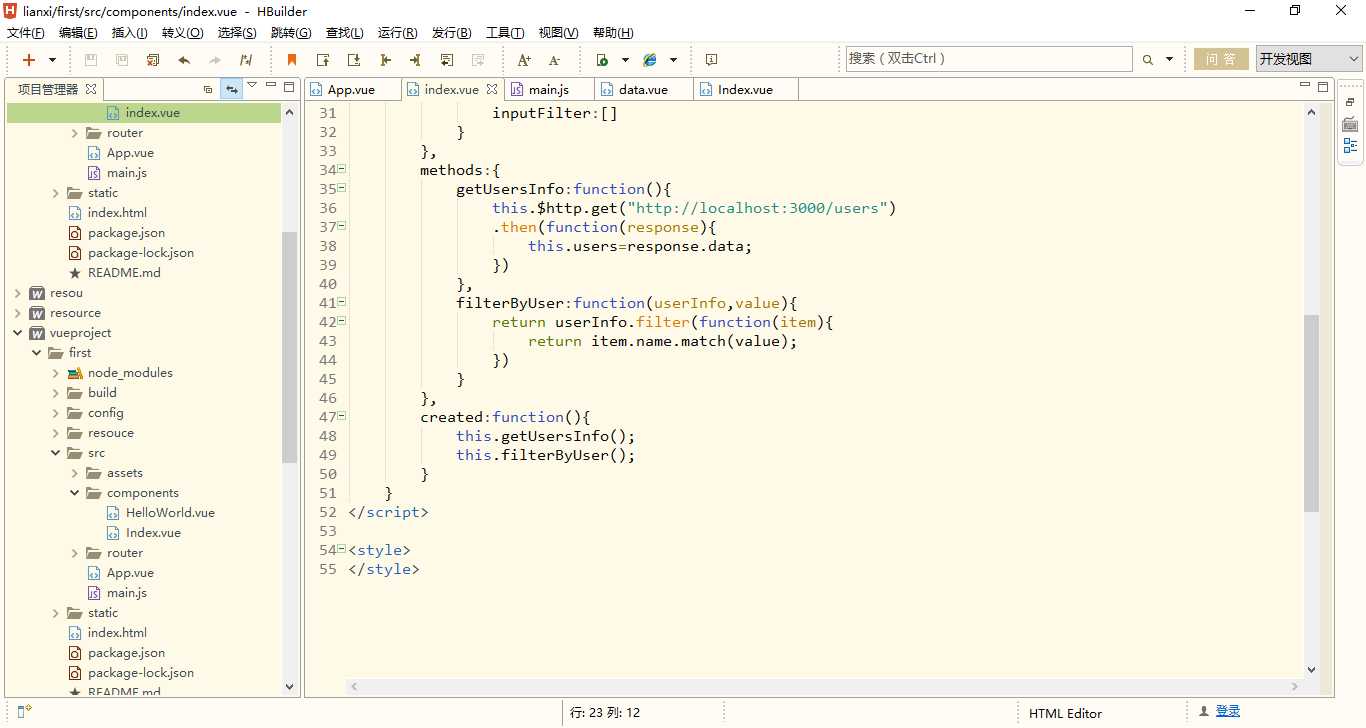
Task: Expand the assets folder
Action: [75, 473]
